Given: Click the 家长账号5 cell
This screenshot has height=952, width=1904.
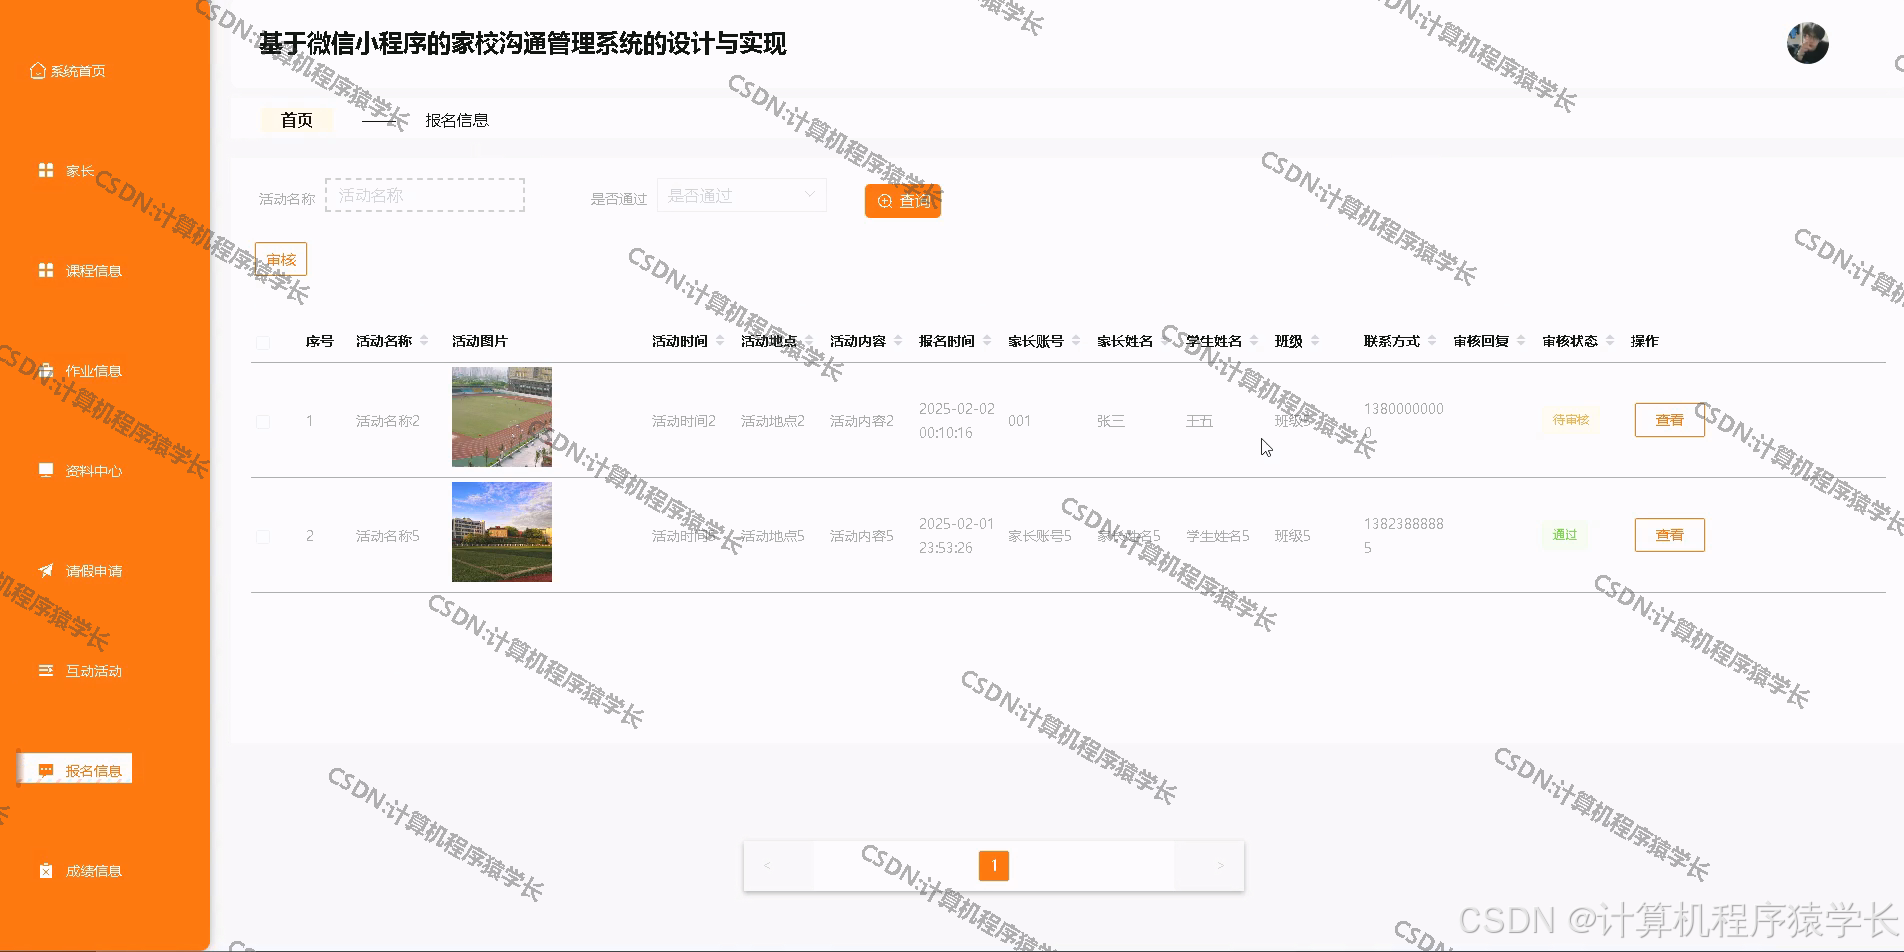Looking at the screenshot, I should 1040,536.
